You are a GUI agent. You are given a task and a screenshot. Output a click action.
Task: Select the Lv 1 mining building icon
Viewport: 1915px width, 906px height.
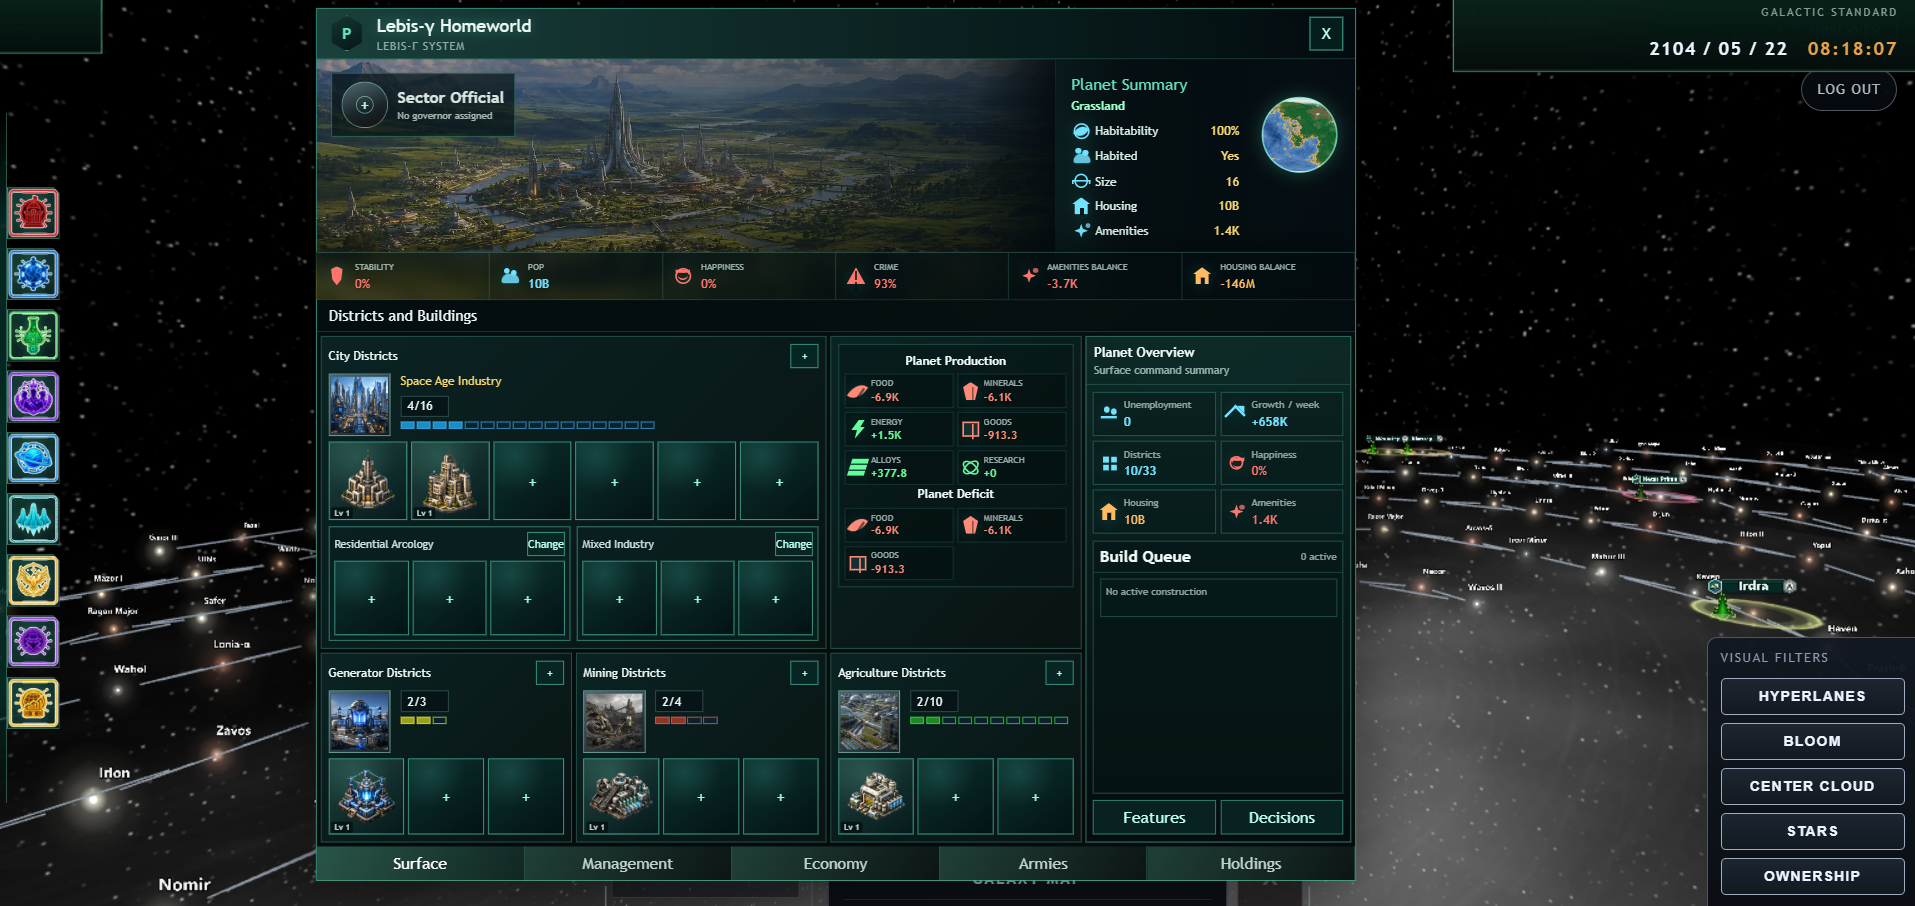(621, 796)
